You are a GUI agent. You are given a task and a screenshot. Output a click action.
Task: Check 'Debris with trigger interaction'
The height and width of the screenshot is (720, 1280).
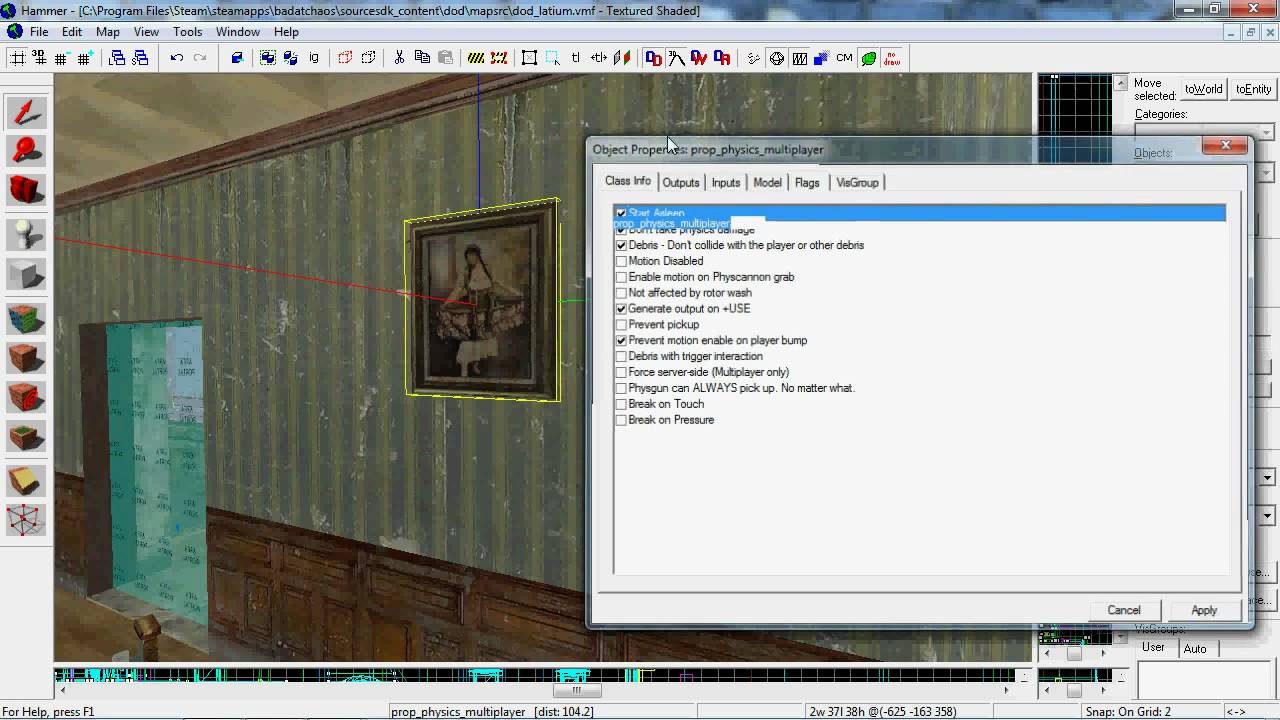tap(621, 357)
